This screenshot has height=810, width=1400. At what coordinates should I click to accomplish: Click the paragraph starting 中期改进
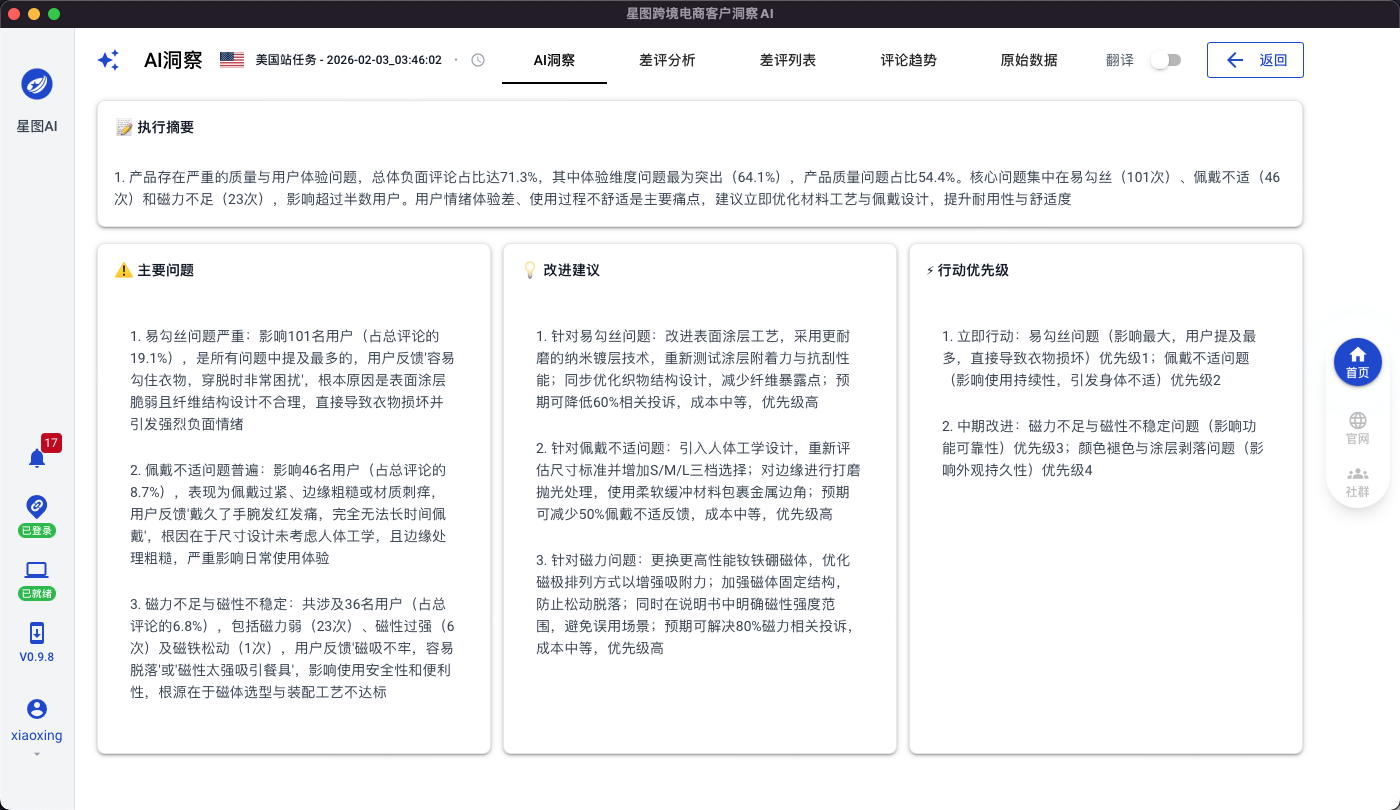tap(1105, 447)
